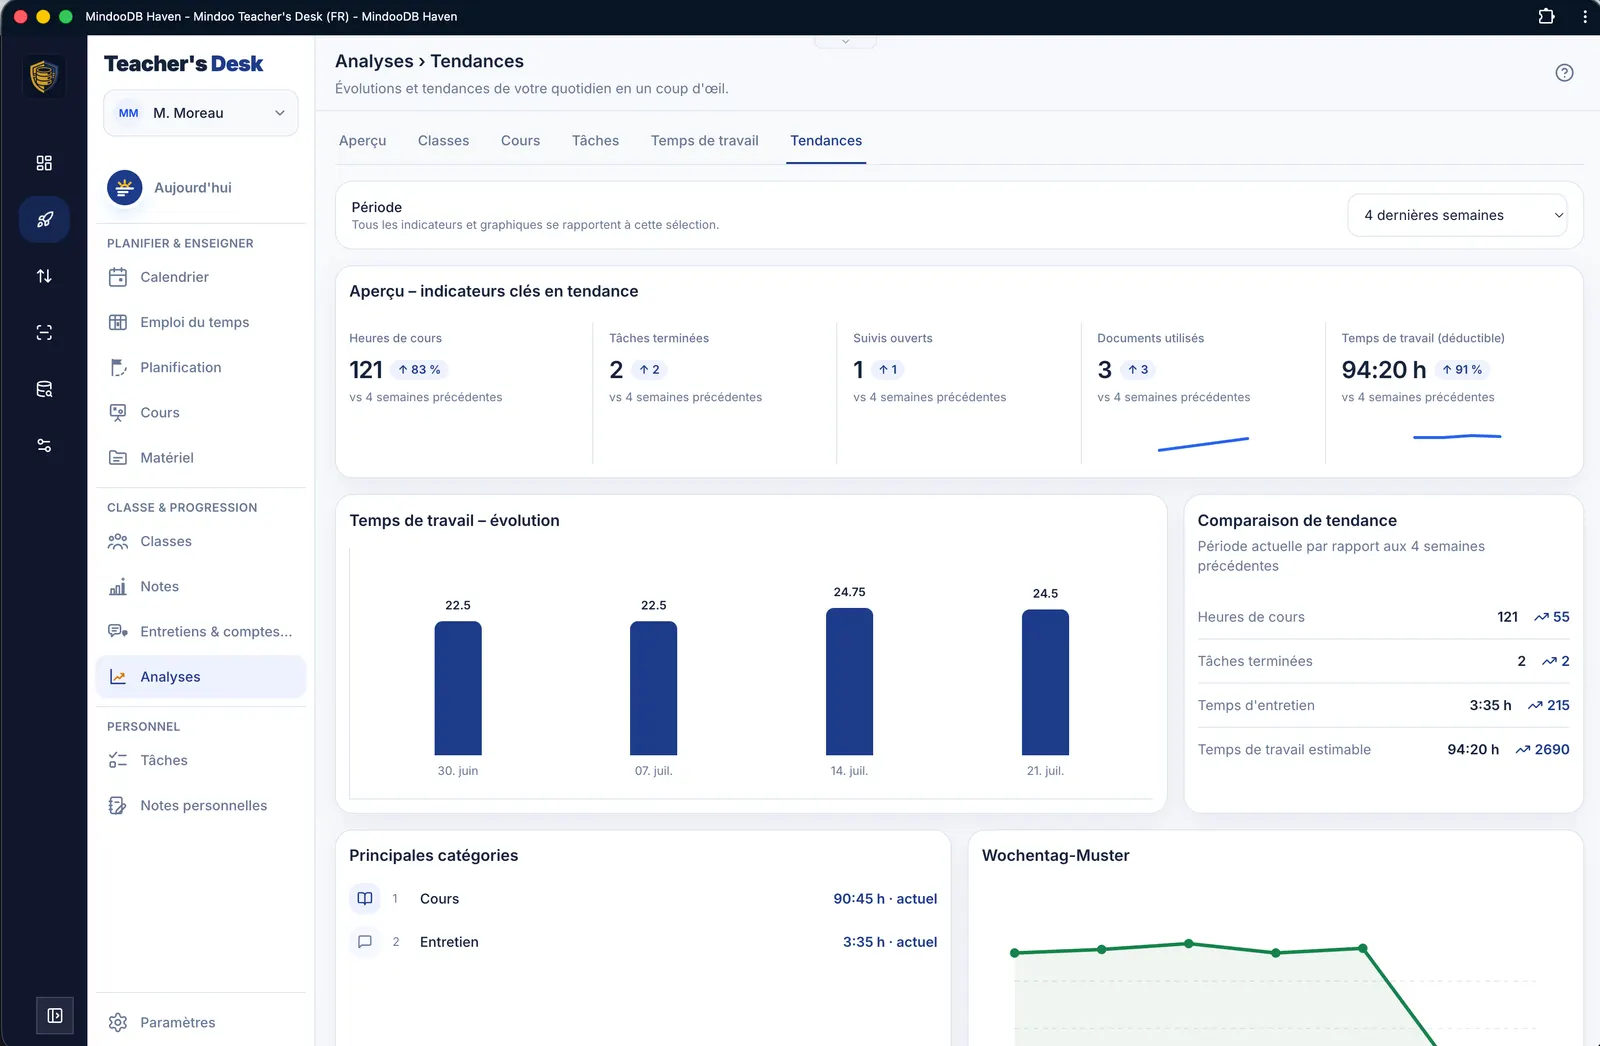Switch to the Temps de travail tab
The width and height of the screenshot is (1600, 1046).
705,141
